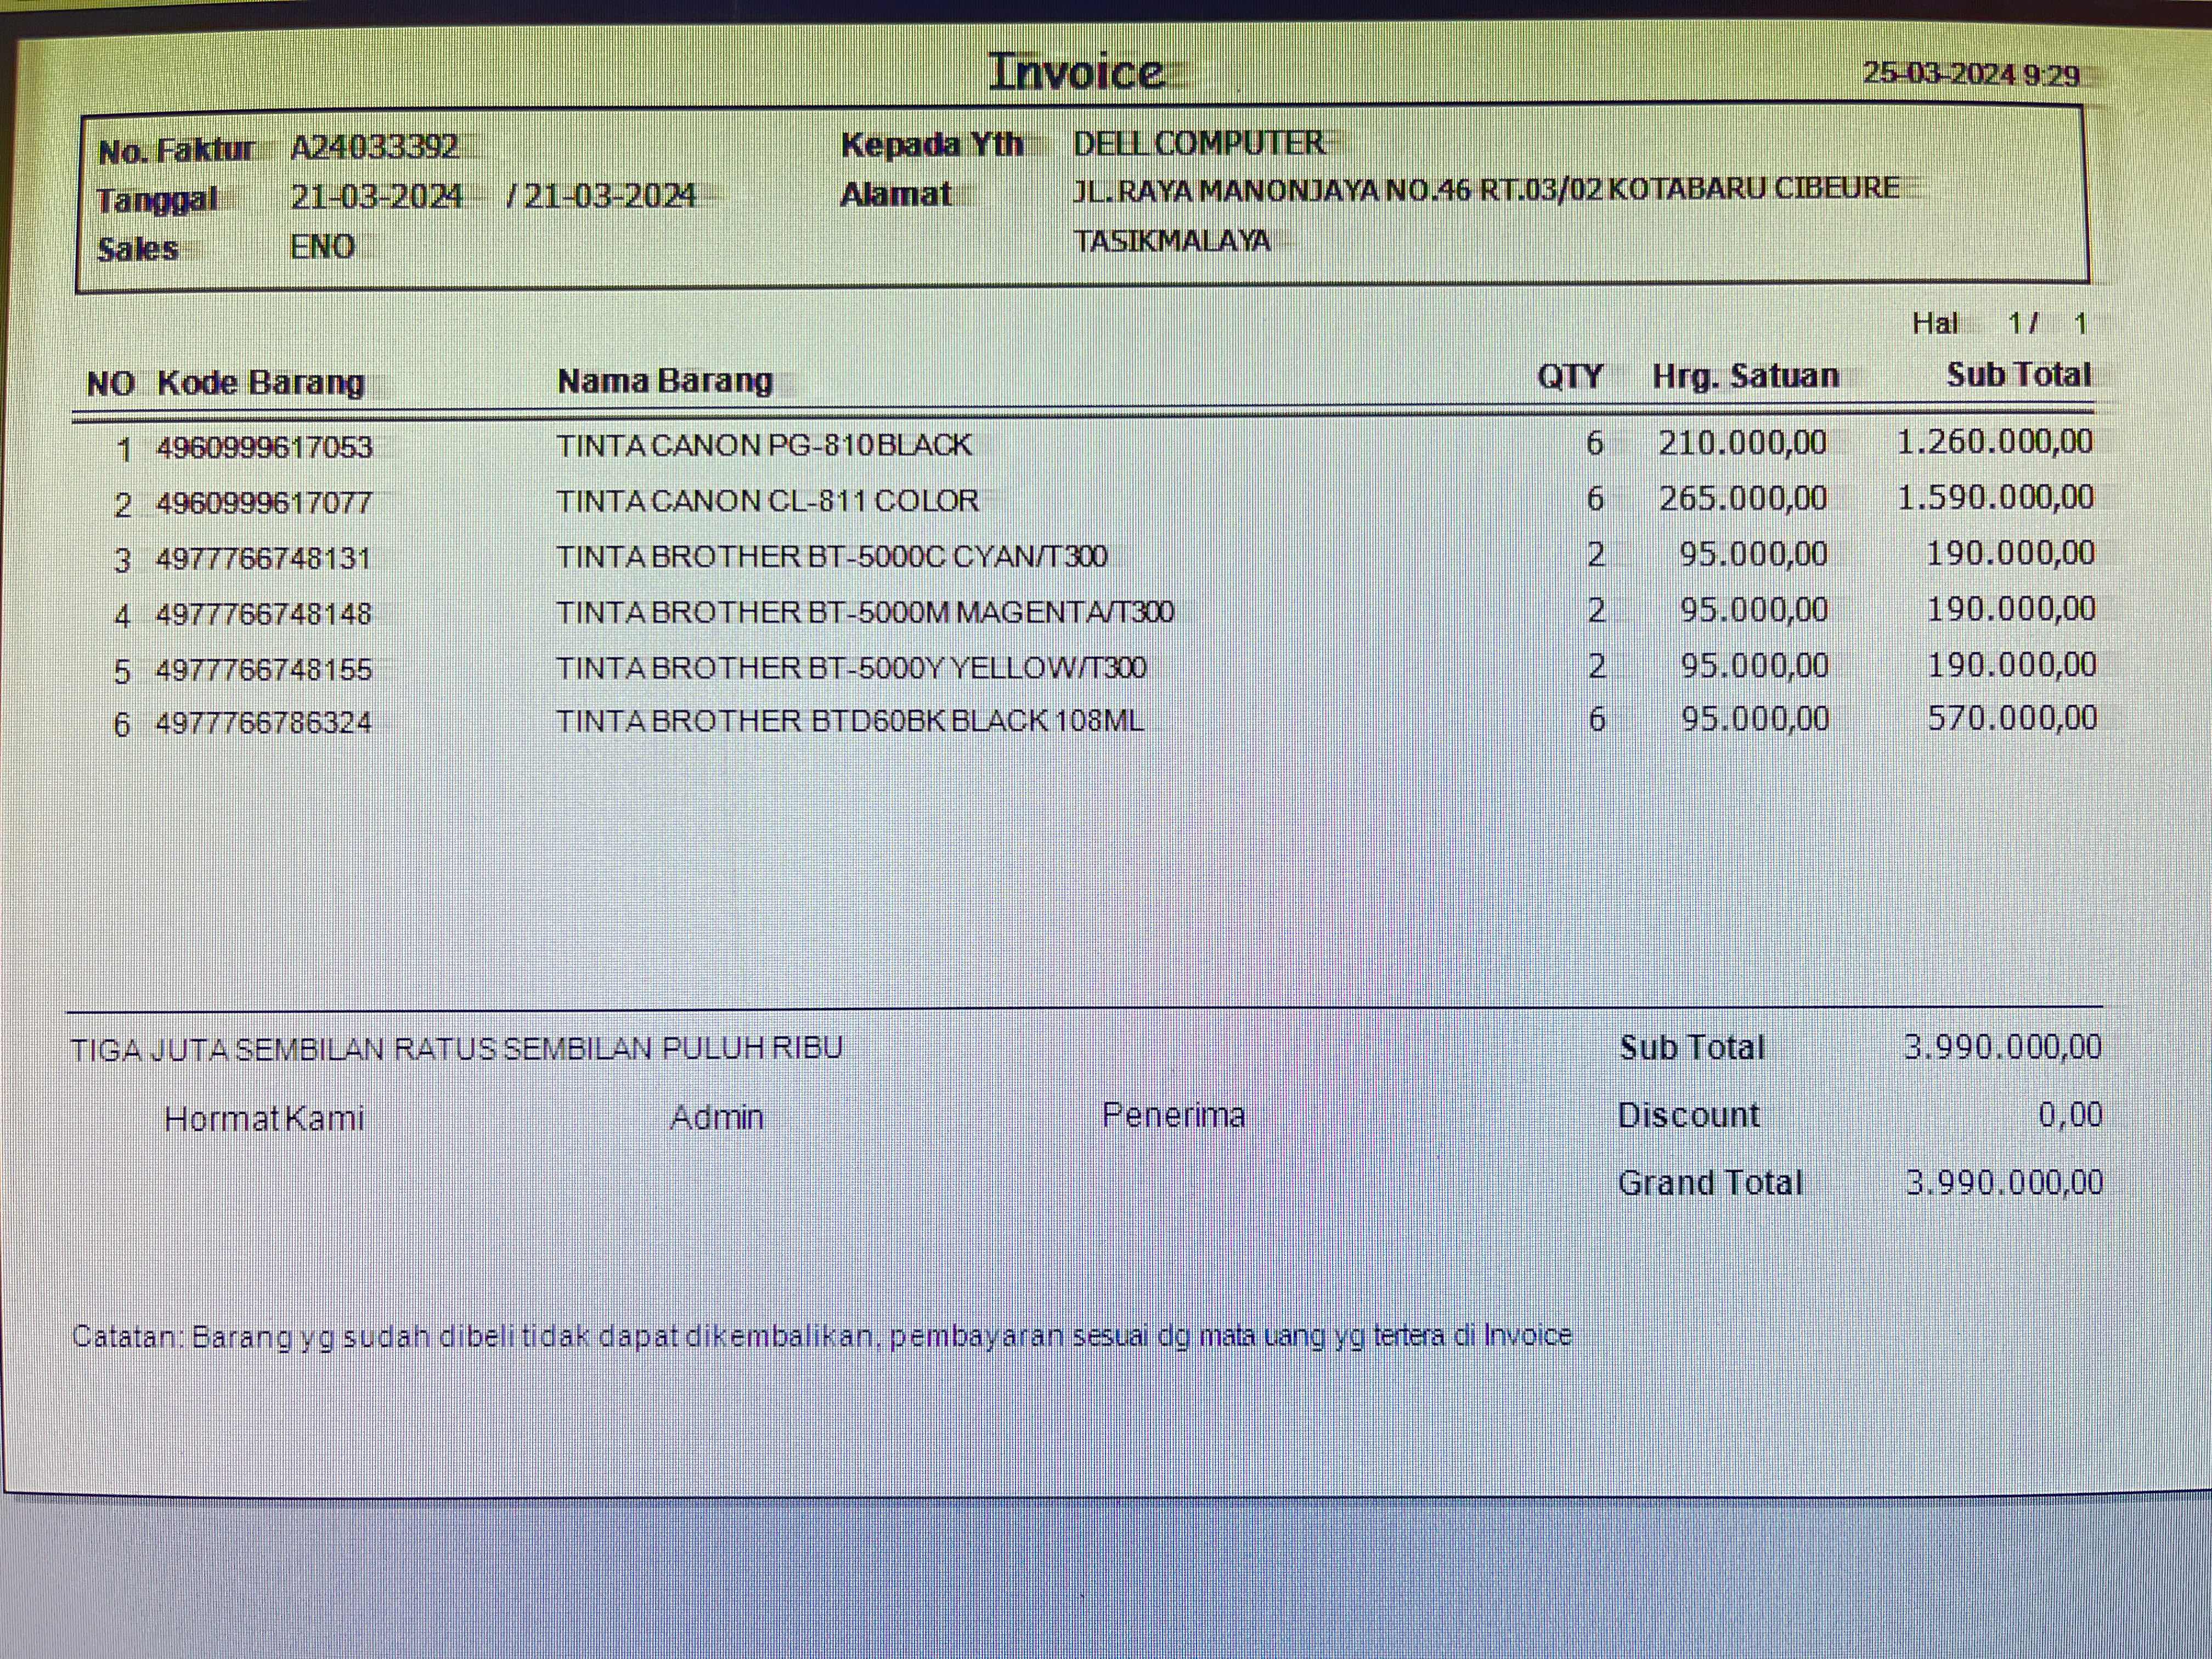2212x1659 pixels.
Task: Click invoice number A24033392
Action: (374, 148)
